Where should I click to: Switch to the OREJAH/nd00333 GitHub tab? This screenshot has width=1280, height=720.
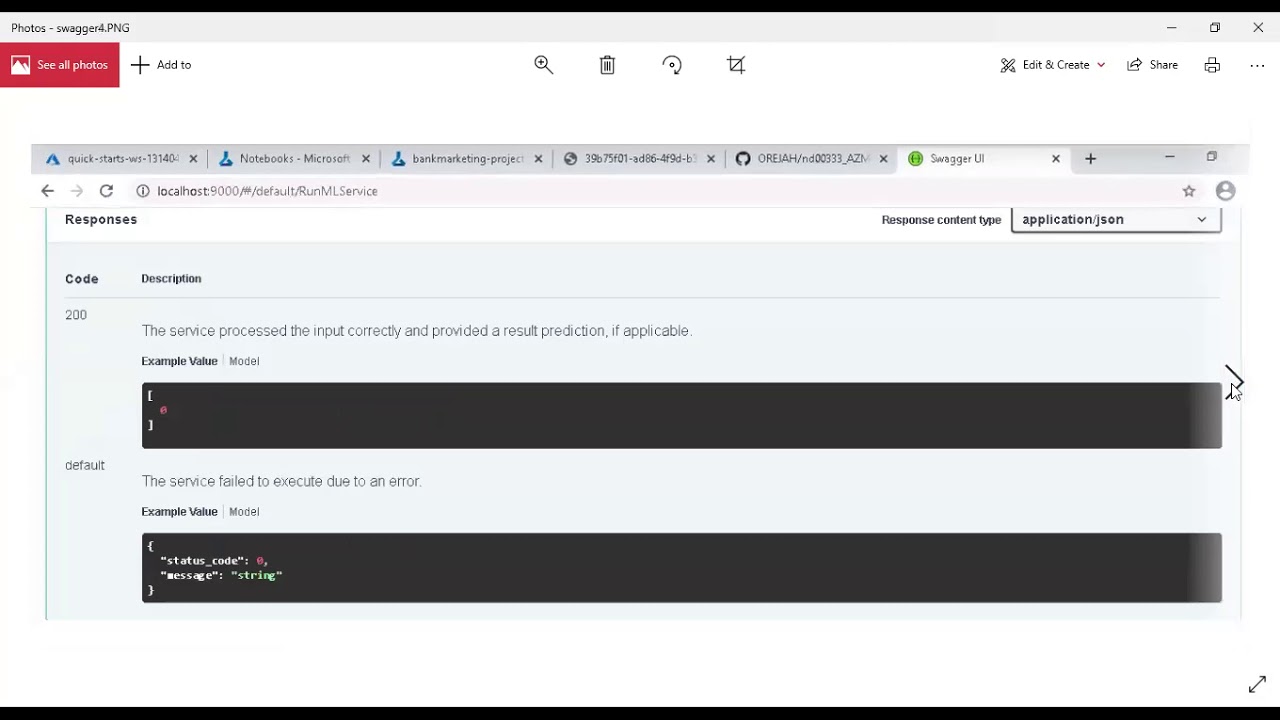coord(812,159)
